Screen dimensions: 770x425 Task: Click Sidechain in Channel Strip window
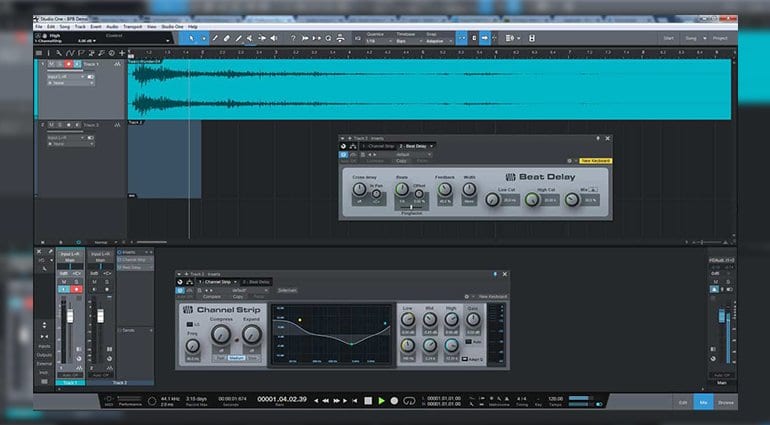[x=287, y=290]
